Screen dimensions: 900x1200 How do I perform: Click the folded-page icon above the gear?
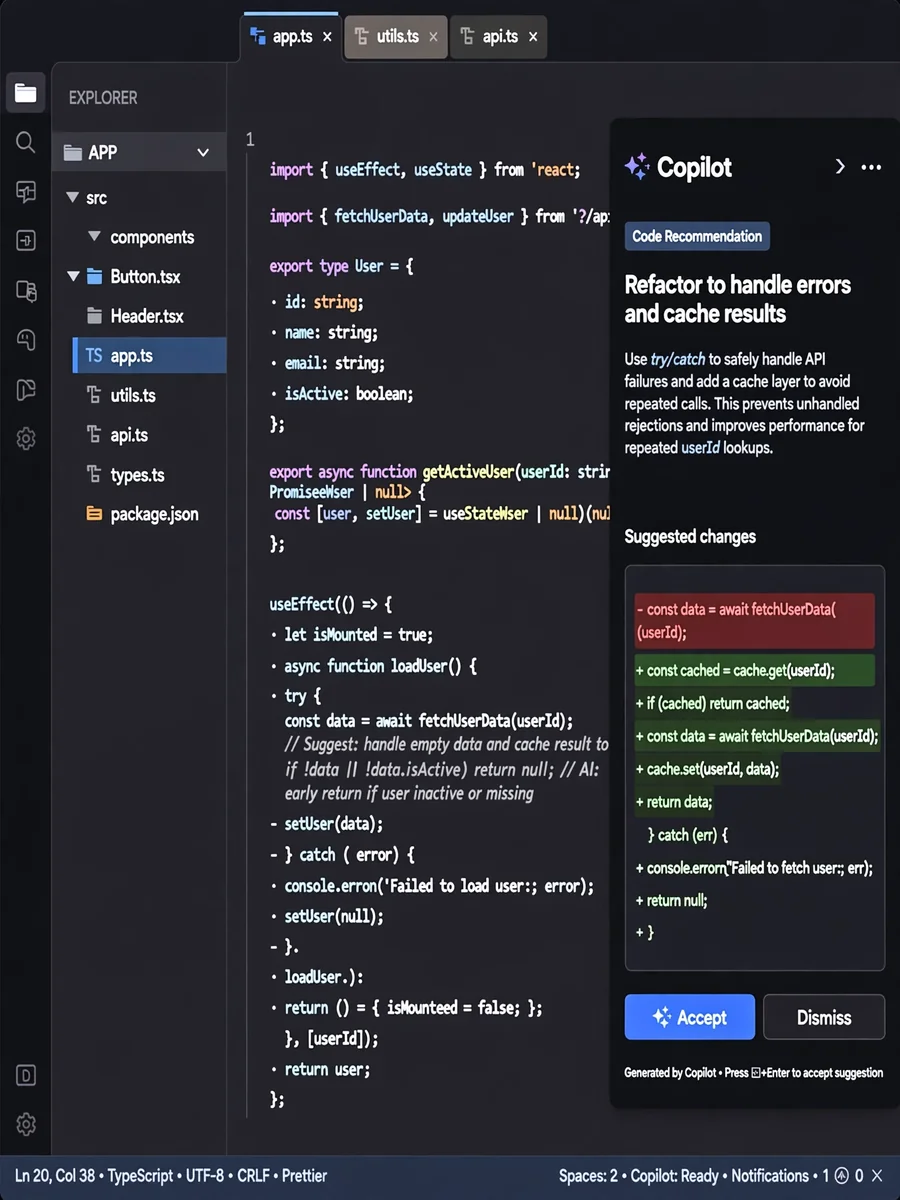point(26,389)
